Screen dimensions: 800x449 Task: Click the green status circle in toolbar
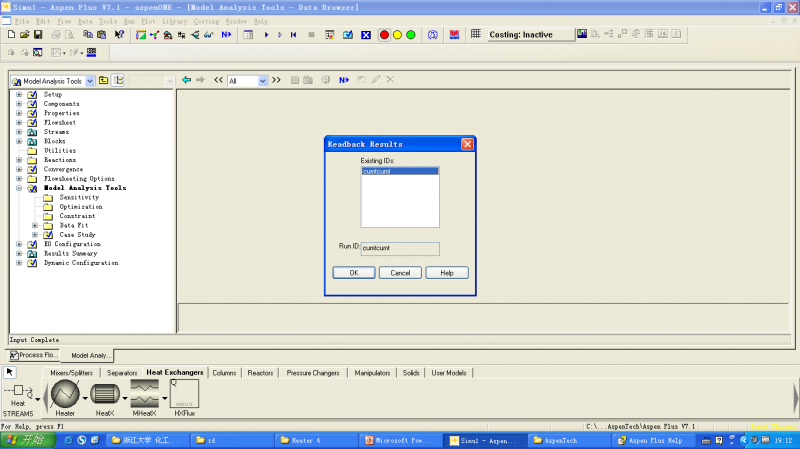(411, 35)
